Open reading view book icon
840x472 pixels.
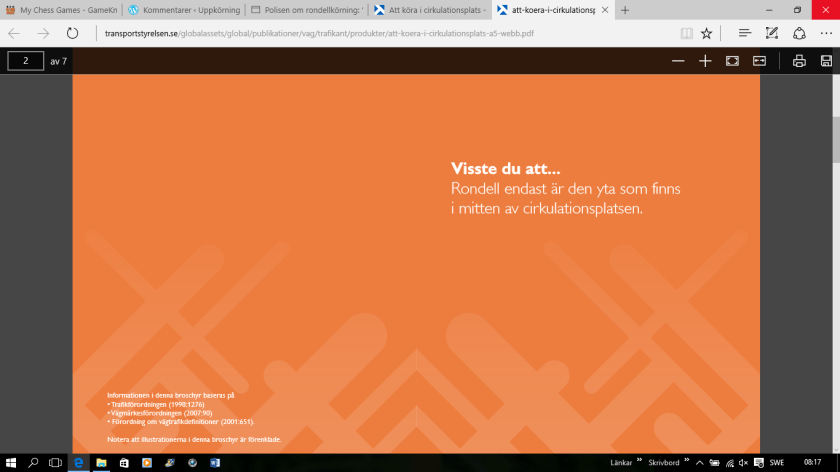pos(686,33)
